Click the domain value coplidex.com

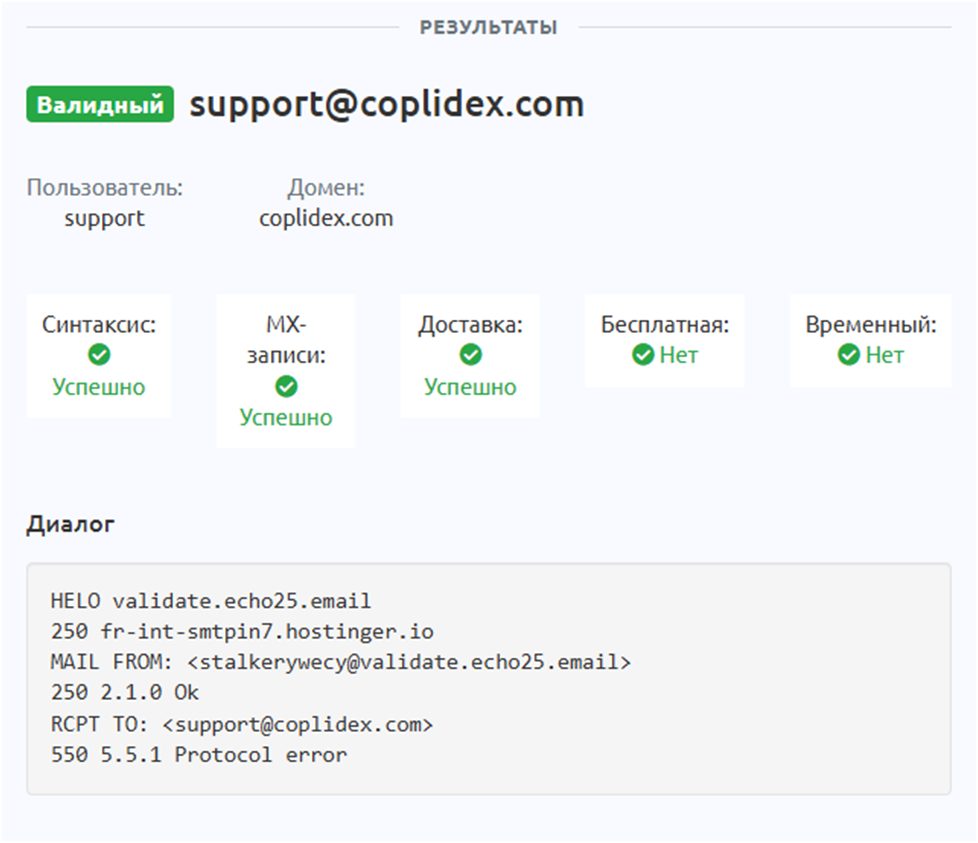click(x=326, y=218)
